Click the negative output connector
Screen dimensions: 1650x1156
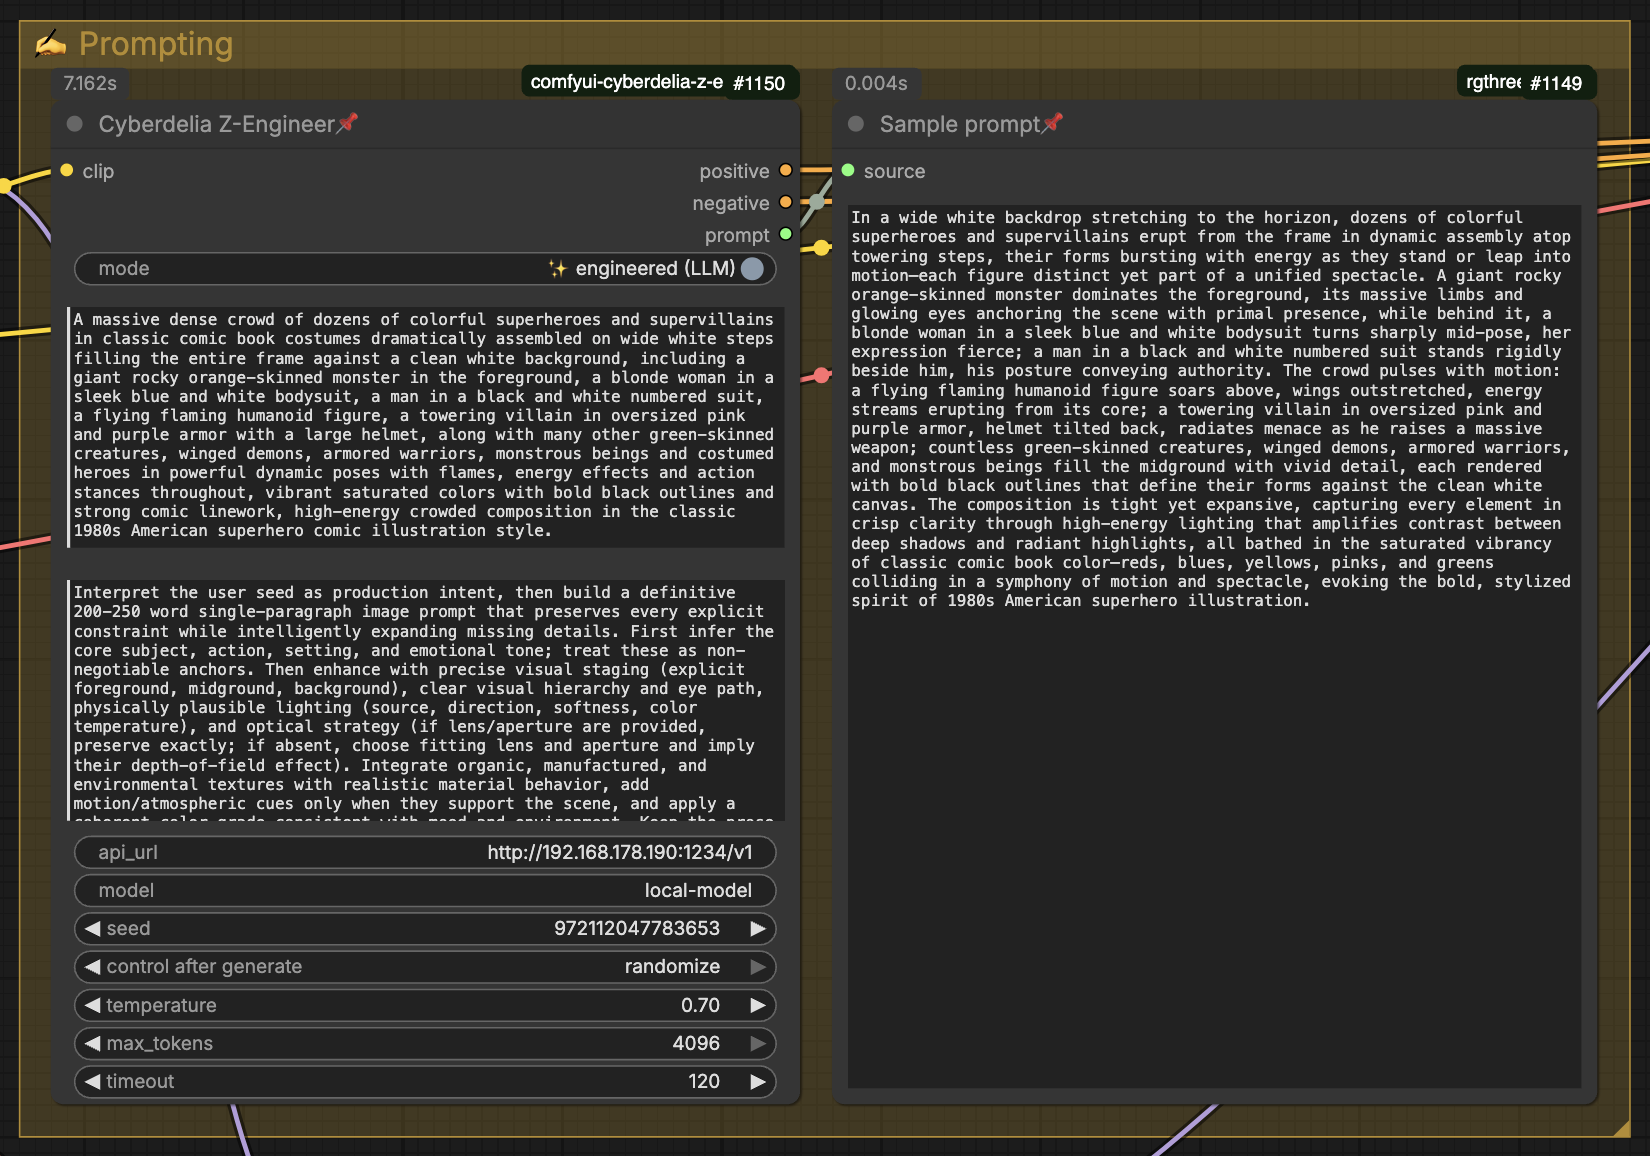pyautogui.click(x=786, y=202)
